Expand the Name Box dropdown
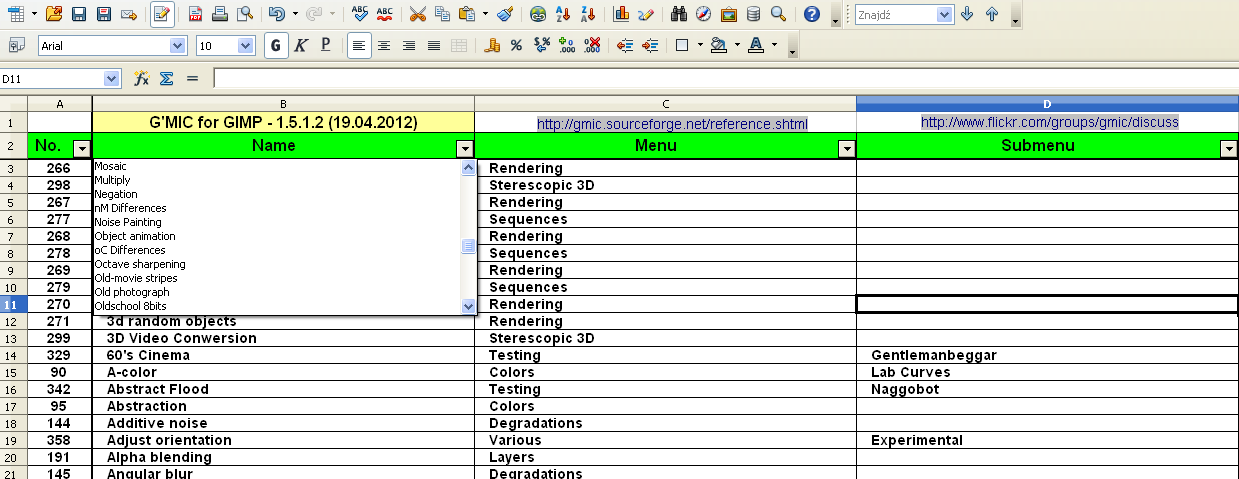 pos(112,78)
